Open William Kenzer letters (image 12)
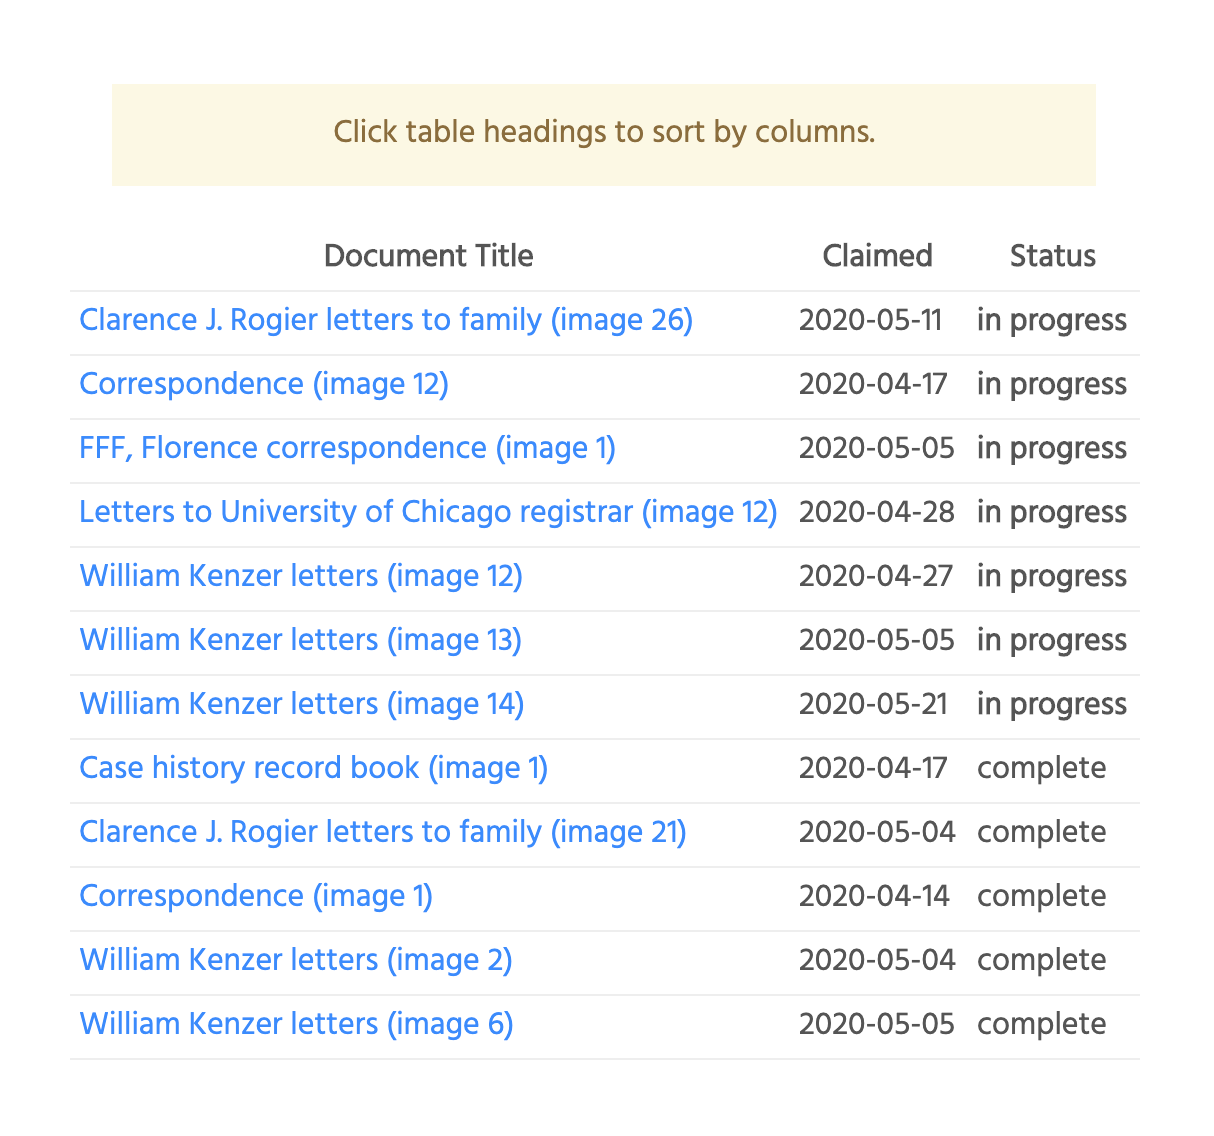1214x1136 pixels. [300, 576]
